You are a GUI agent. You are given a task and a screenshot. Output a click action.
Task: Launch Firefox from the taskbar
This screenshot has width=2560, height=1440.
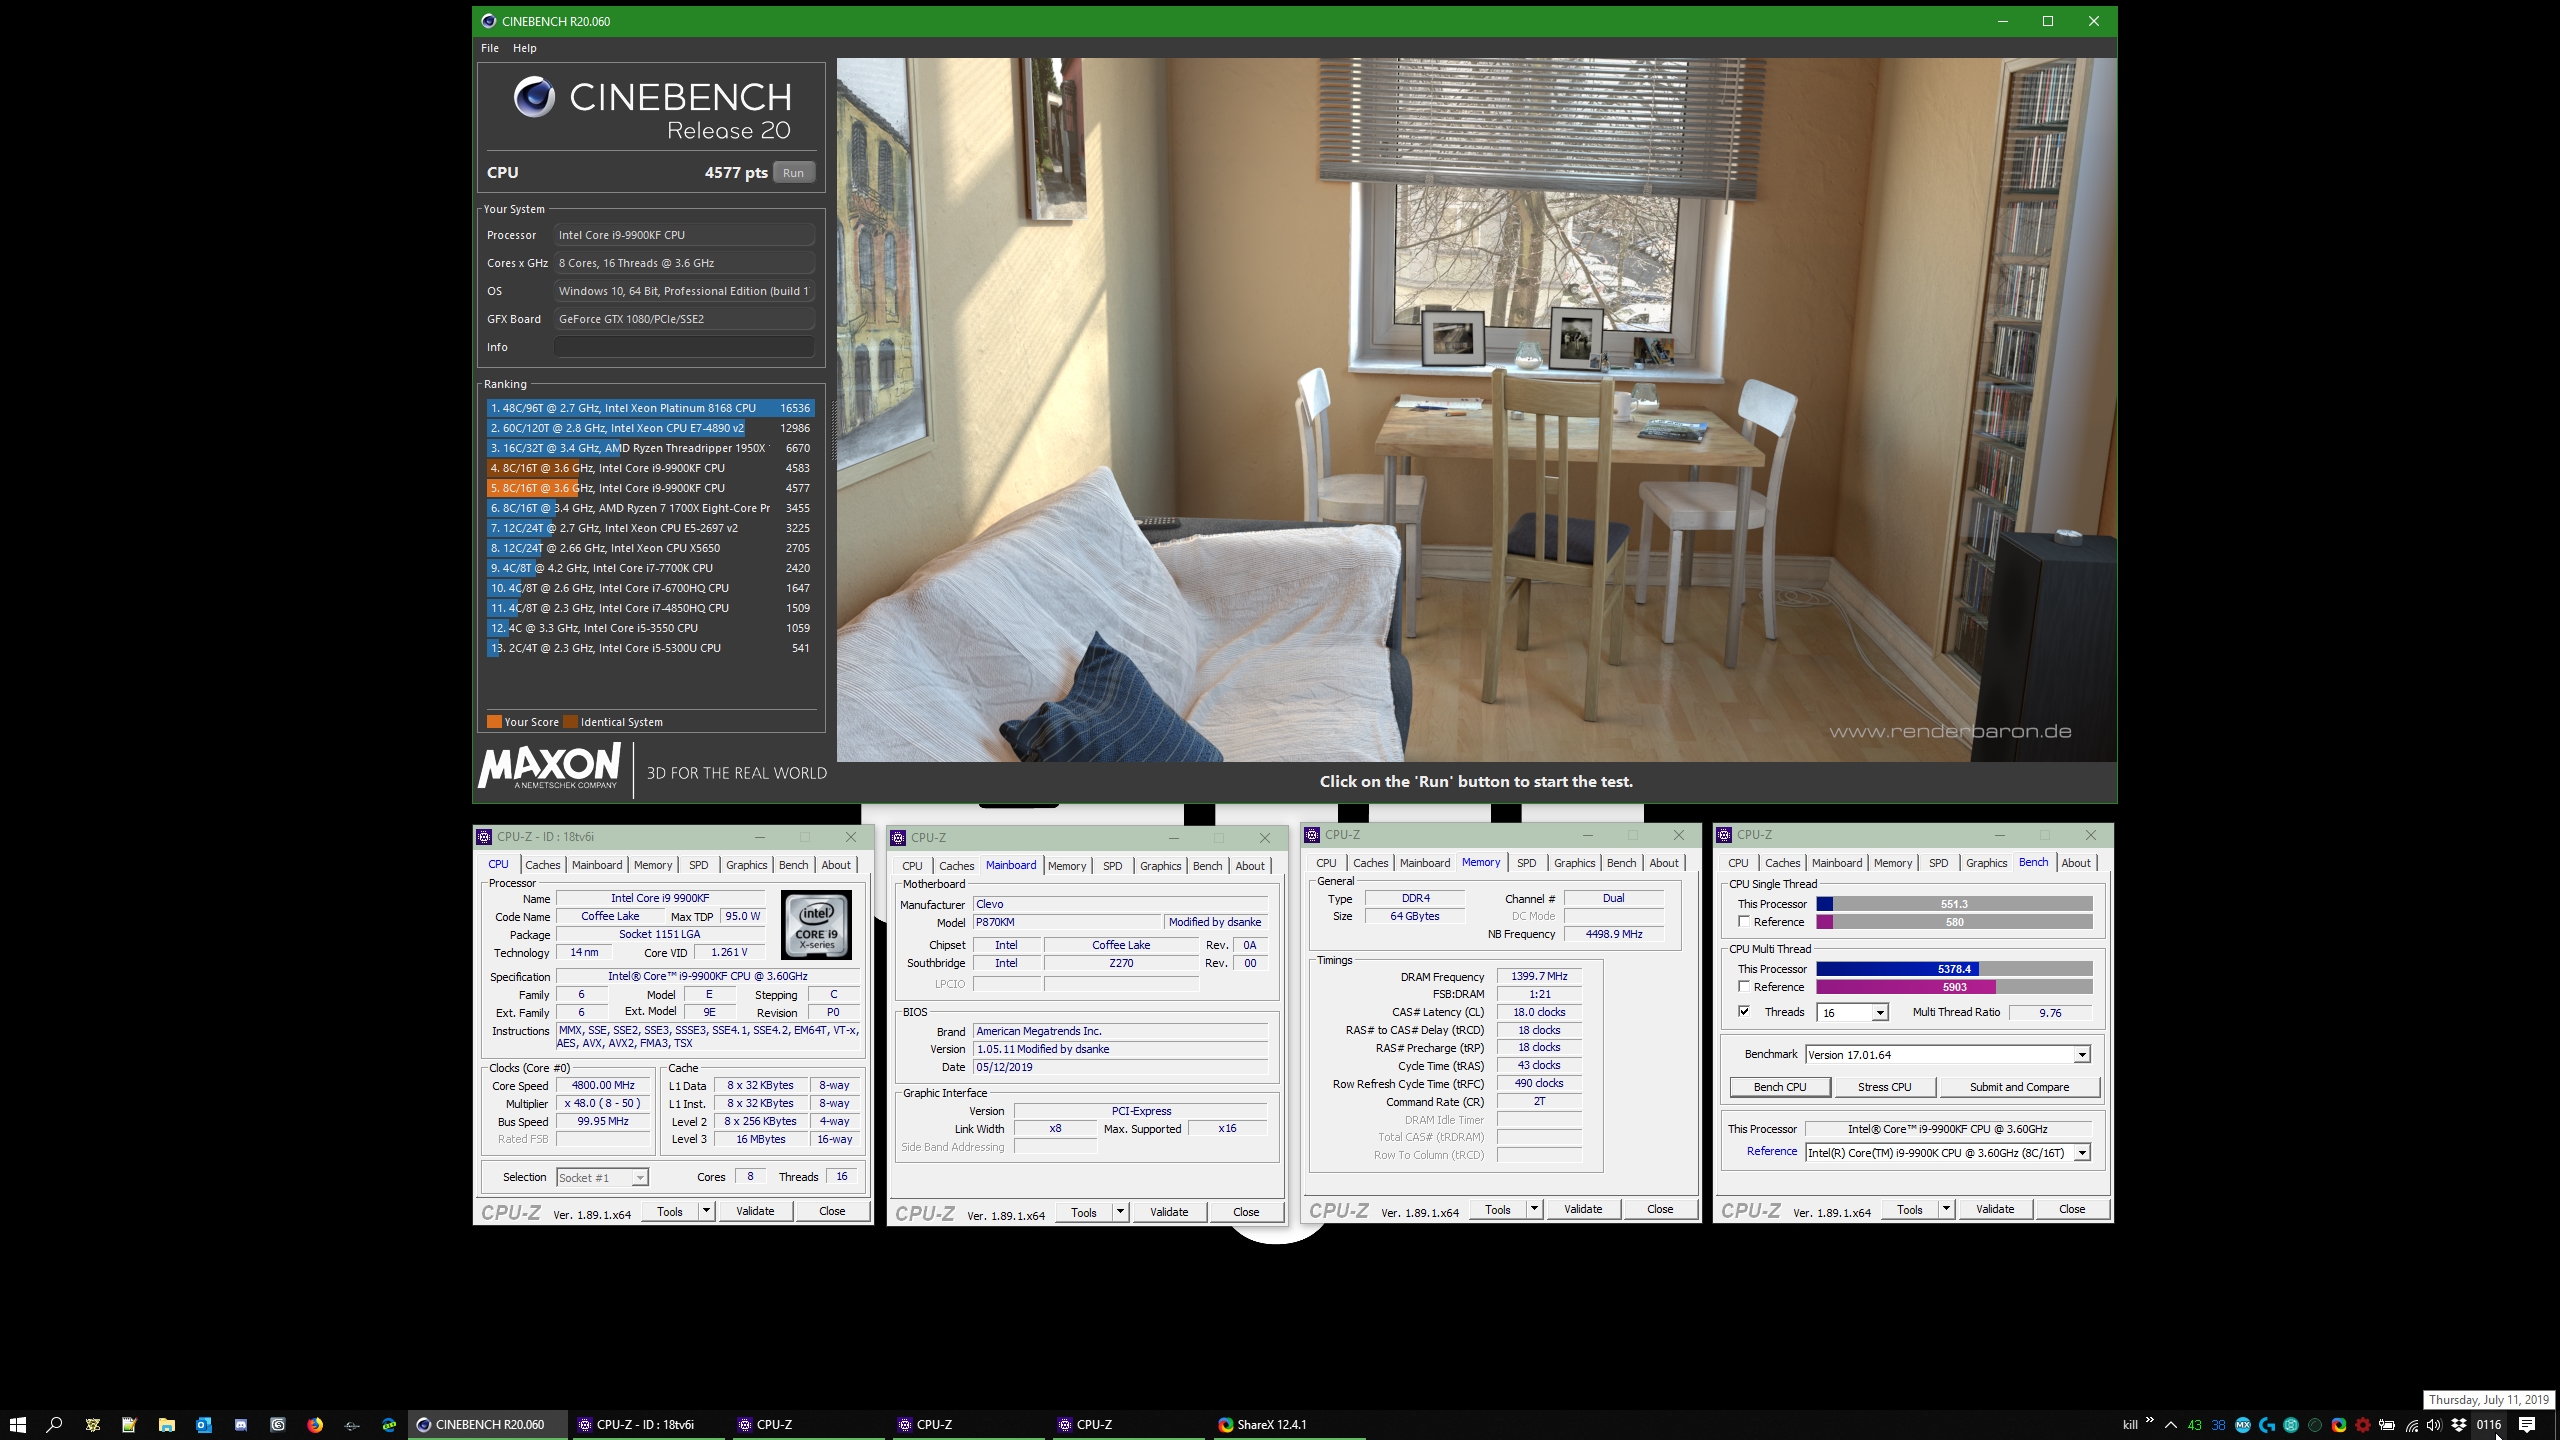[315, 1425]
